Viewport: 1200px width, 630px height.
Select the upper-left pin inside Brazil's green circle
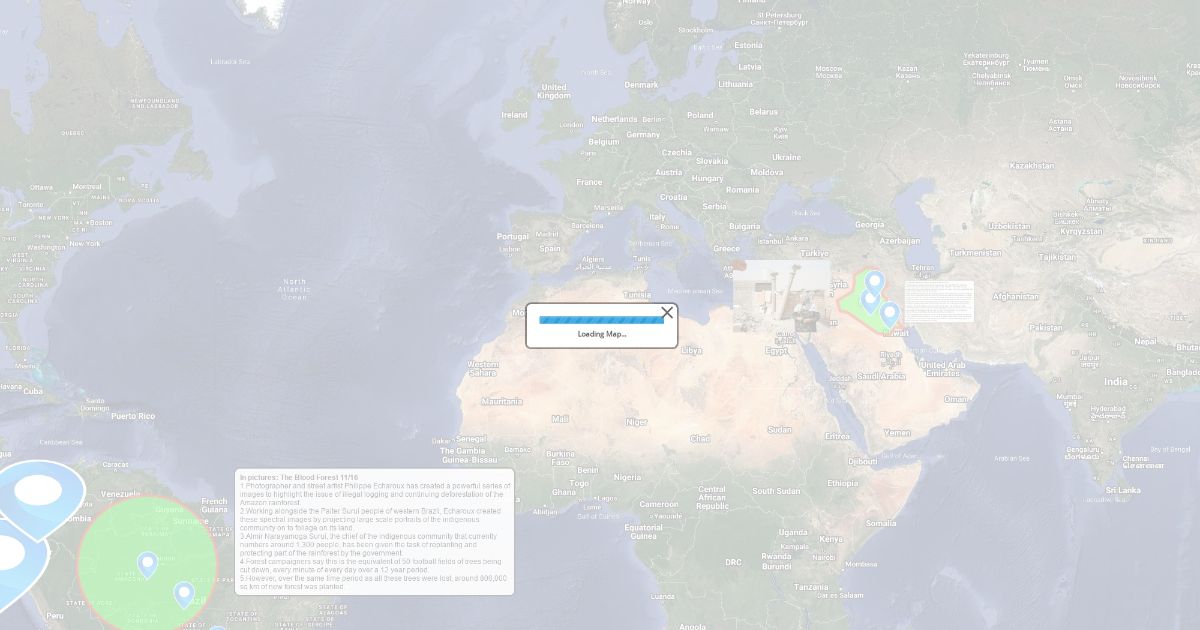[x=148, y=565]
